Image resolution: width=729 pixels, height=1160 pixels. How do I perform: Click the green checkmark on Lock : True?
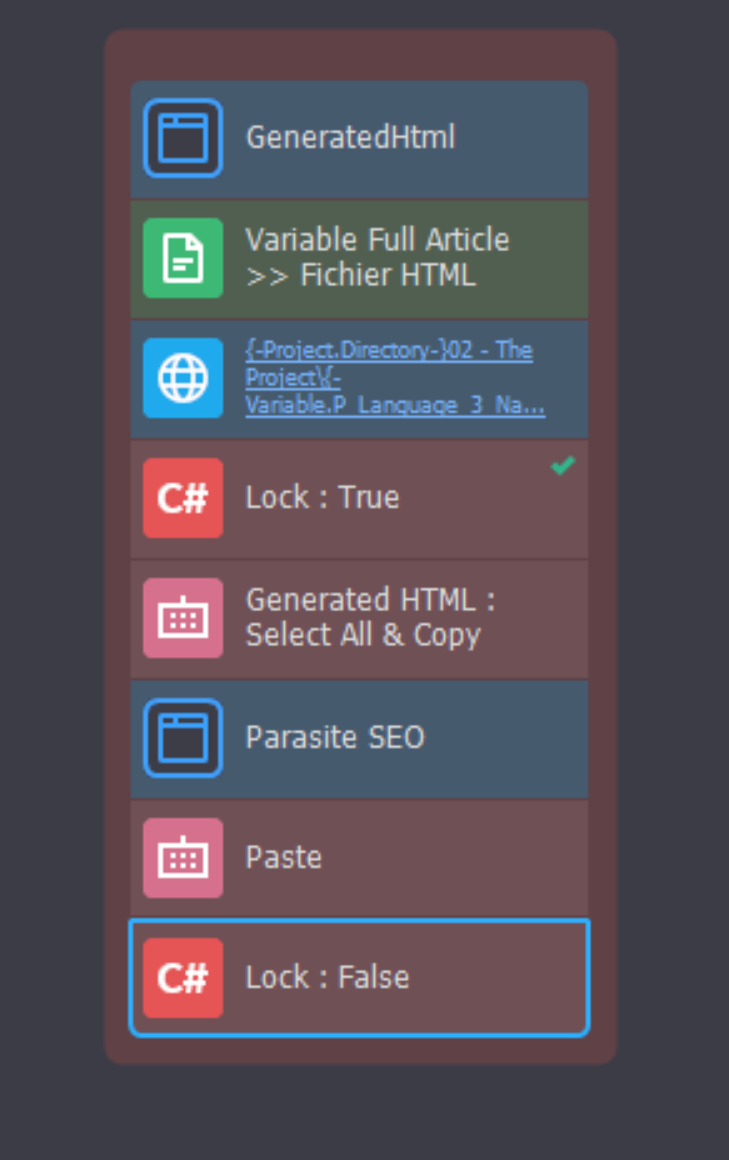point(563,466)
